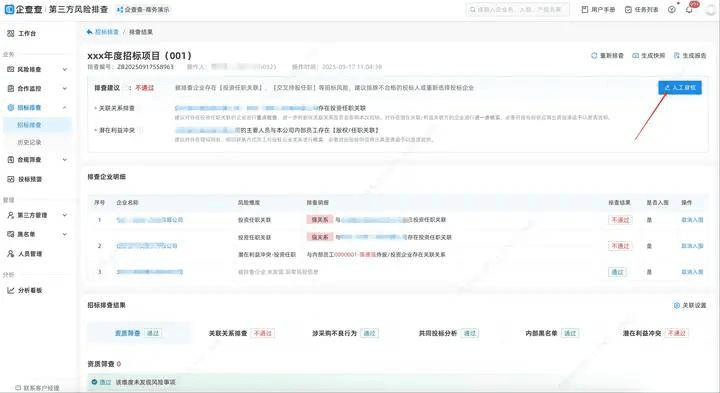Click the 该维度未发现风险事项 message
This screenshot has width=720, height=393.
(x=145, y=382)
